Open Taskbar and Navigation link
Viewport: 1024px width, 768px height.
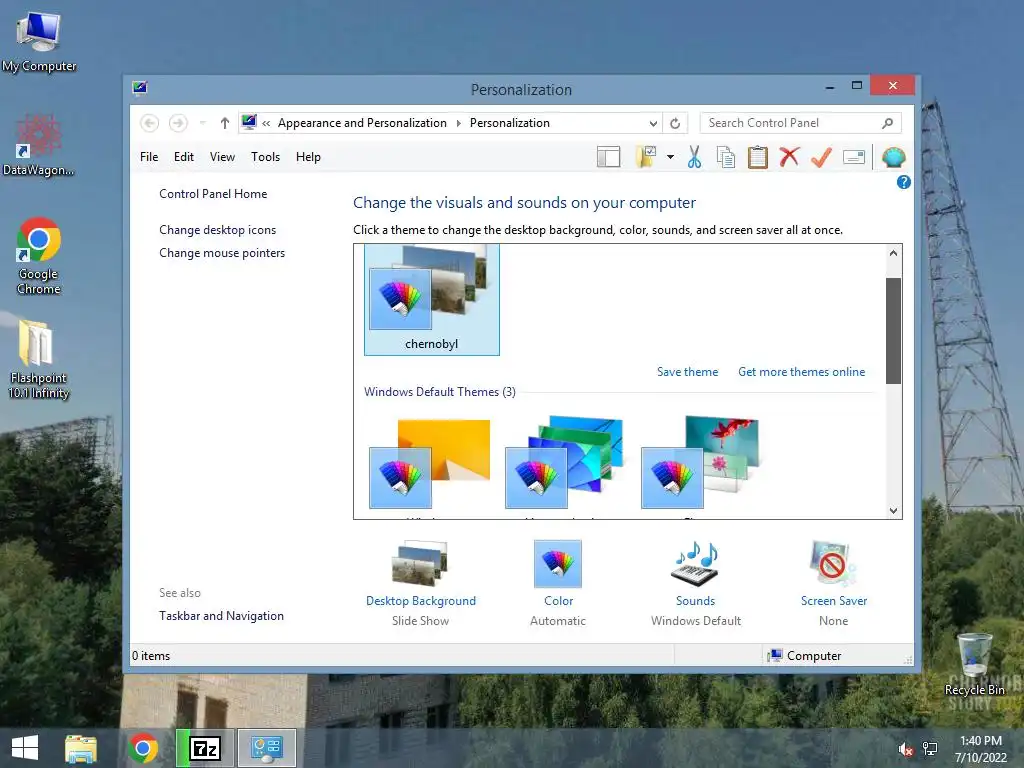tap(221, 616)
